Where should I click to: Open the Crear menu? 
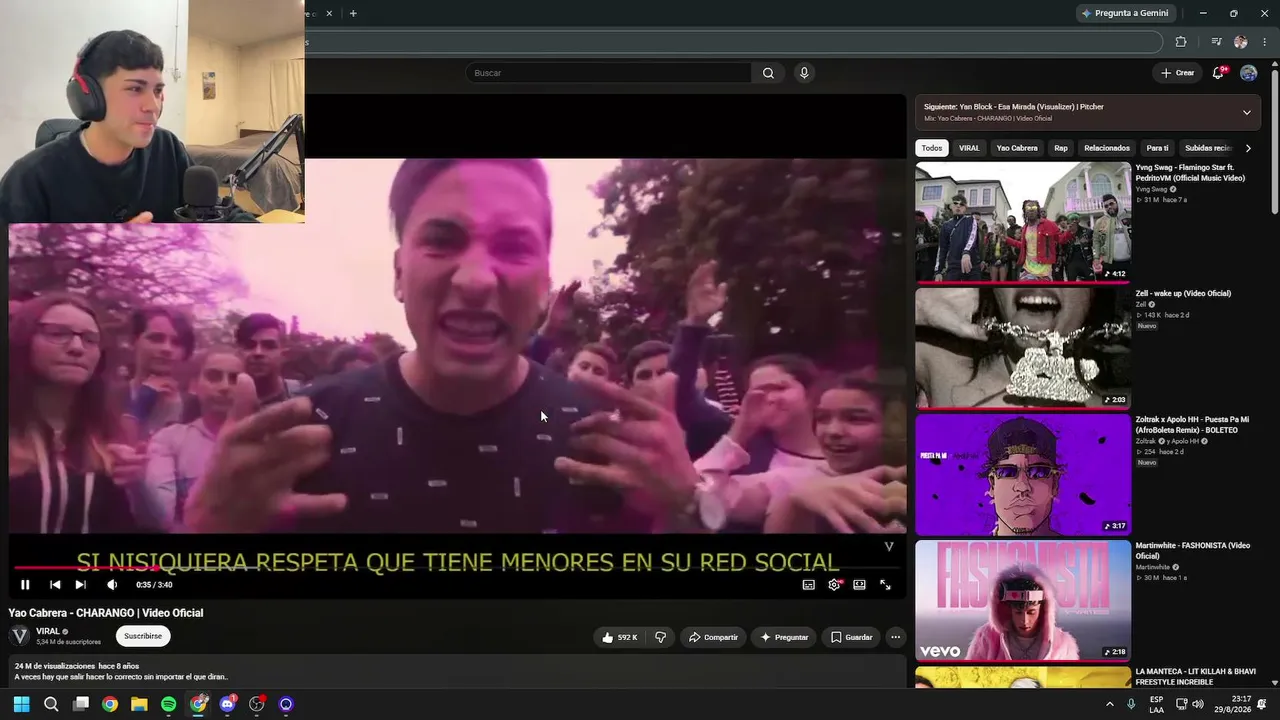[1178, 73]
